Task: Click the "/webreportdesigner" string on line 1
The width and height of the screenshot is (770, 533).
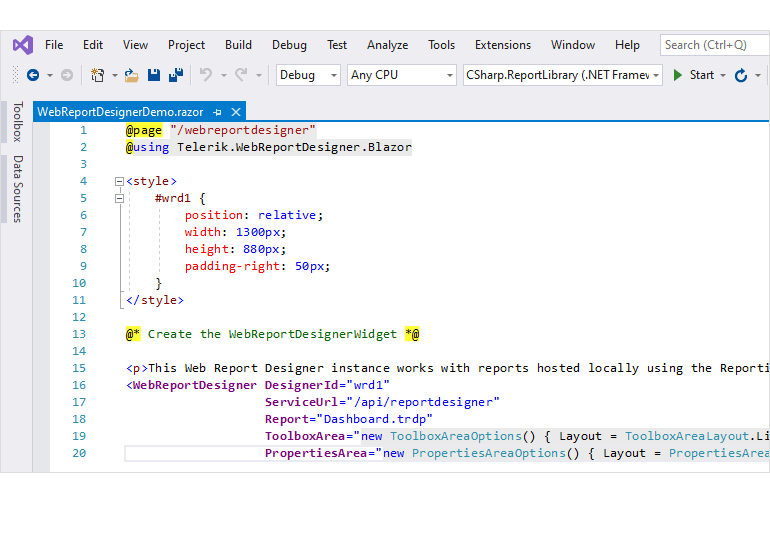Action: coord(243,130)
